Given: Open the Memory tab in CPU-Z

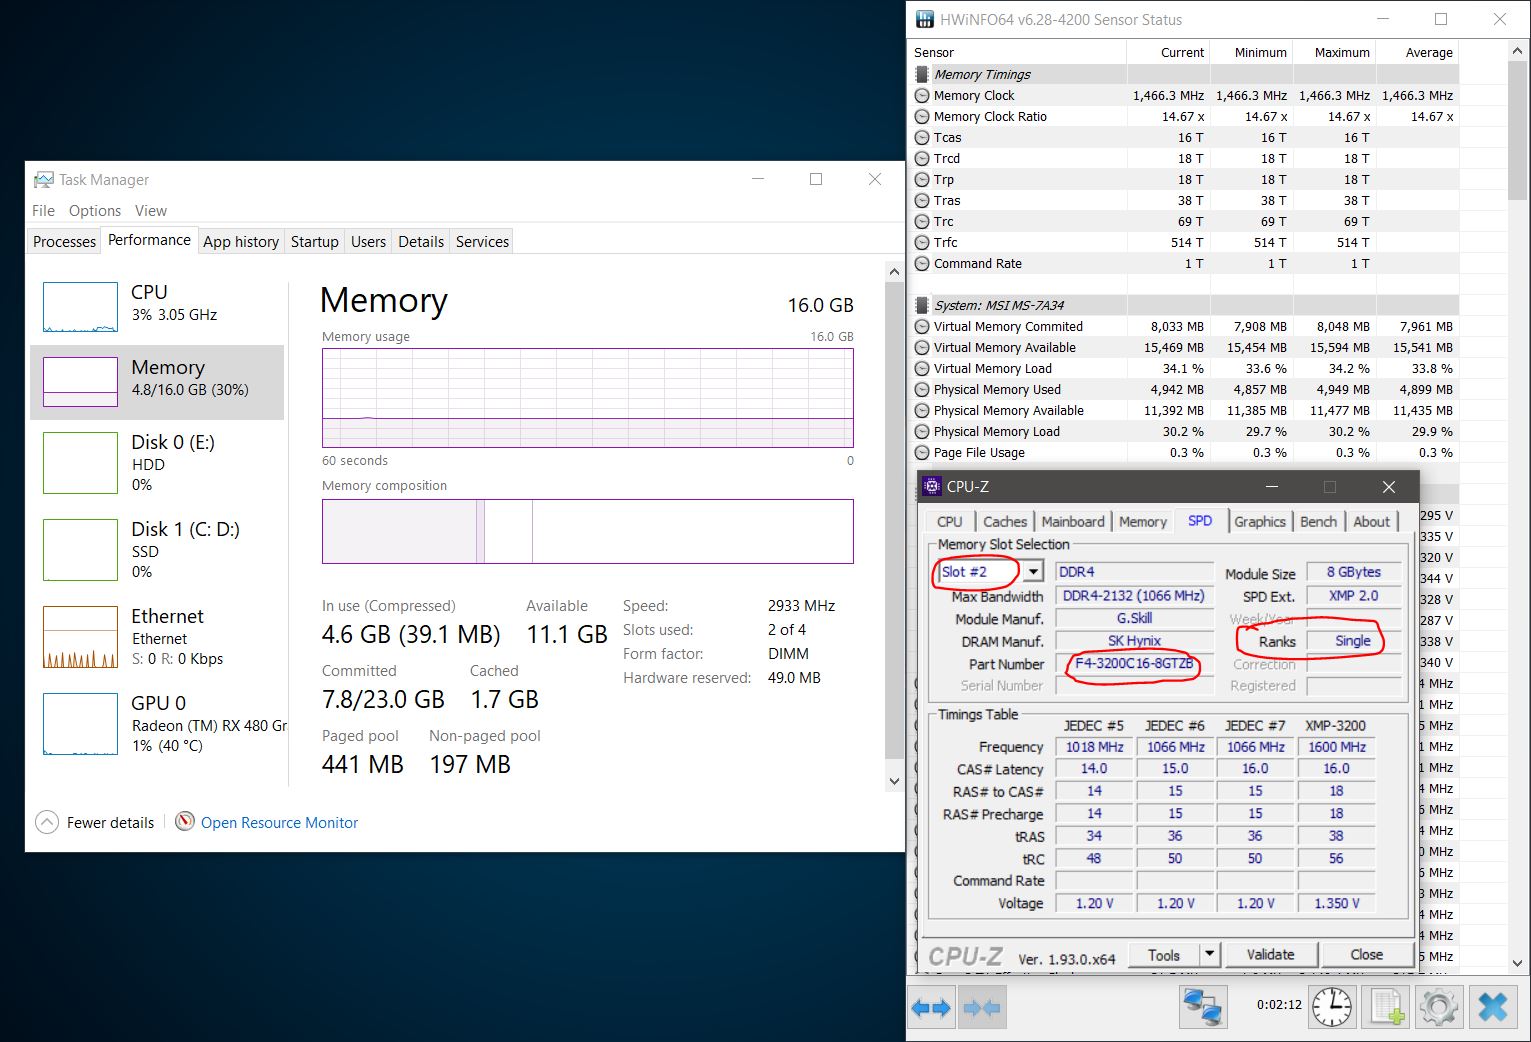Looking at the screenshot, I should [1143, 522].
